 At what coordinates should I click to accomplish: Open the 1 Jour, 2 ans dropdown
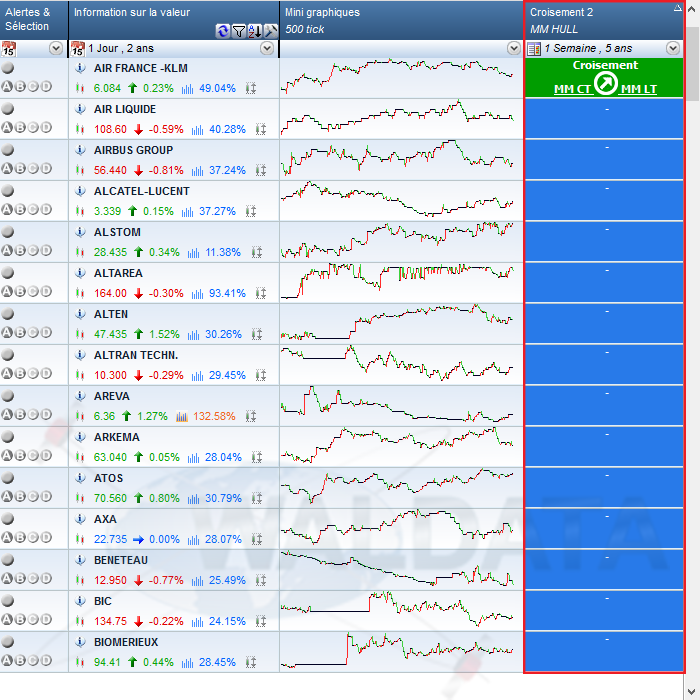[267, 48]
